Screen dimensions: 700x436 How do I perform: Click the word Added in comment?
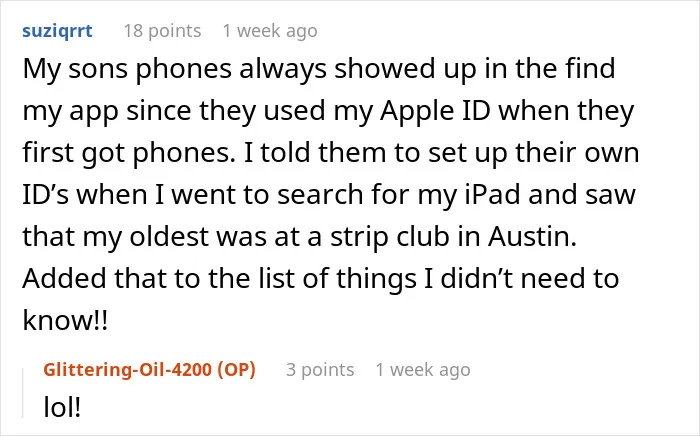click(65, 278)
